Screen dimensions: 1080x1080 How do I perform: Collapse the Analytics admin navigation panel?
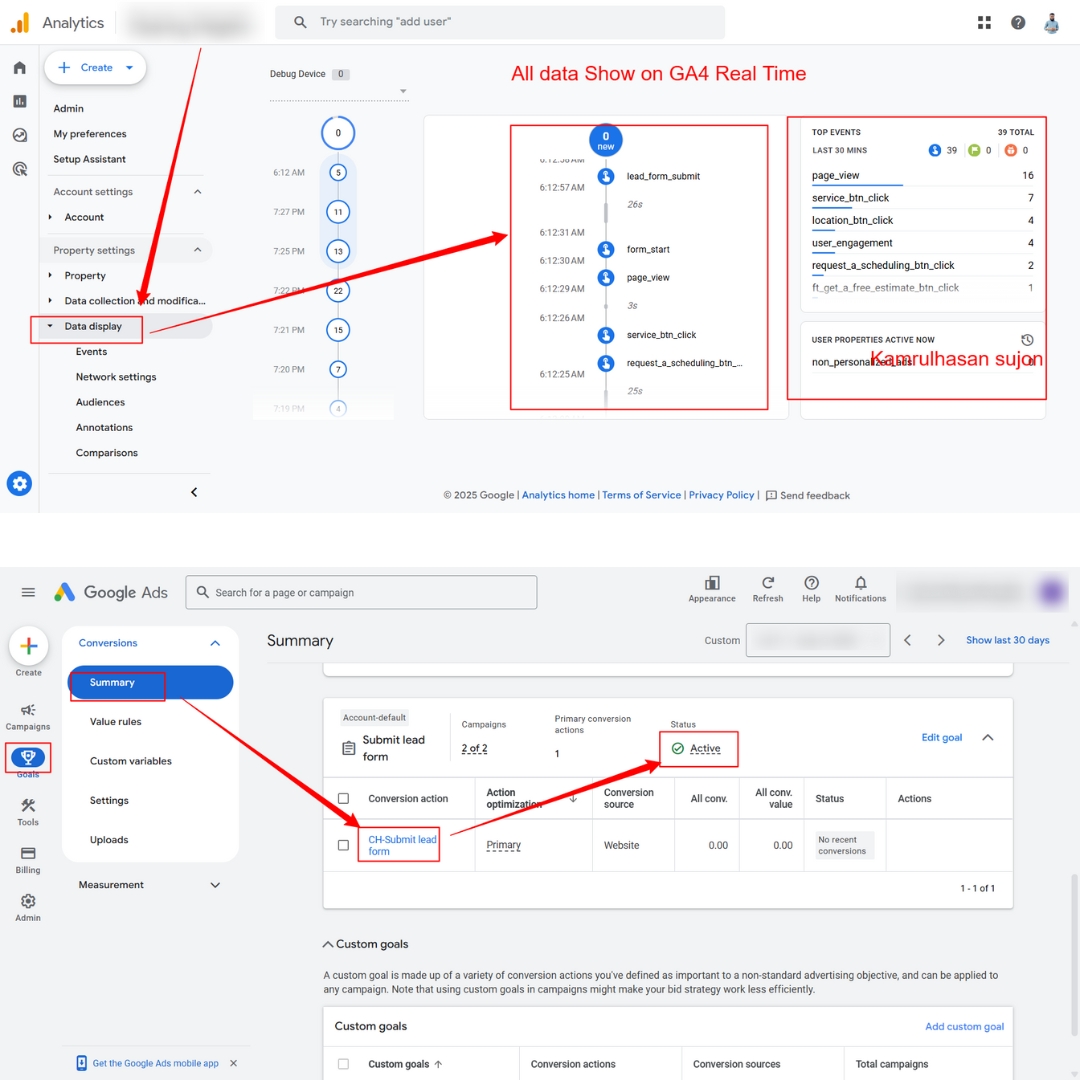(x=194, y=492)
